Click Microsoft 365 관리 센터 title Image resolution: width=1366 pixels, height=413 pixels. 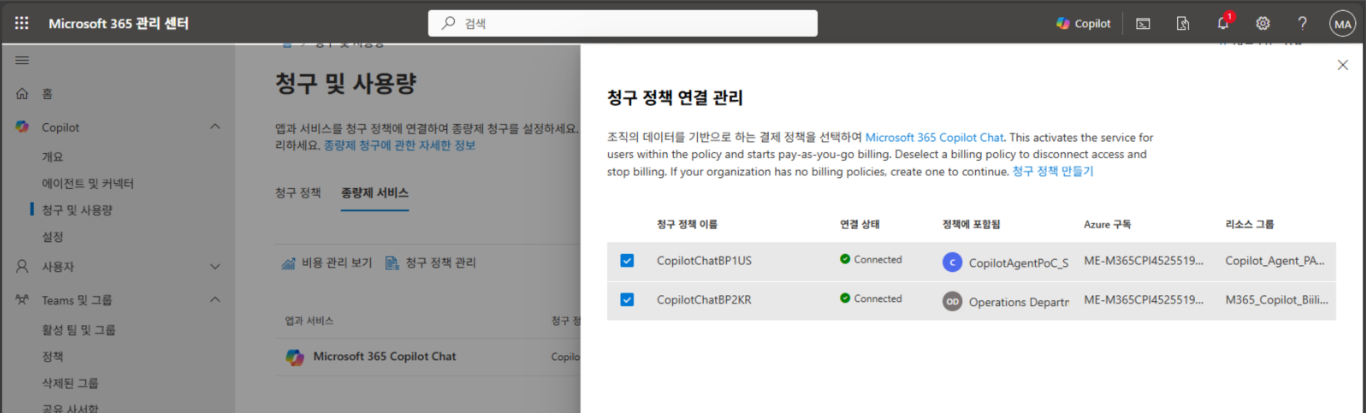[118, 23]
